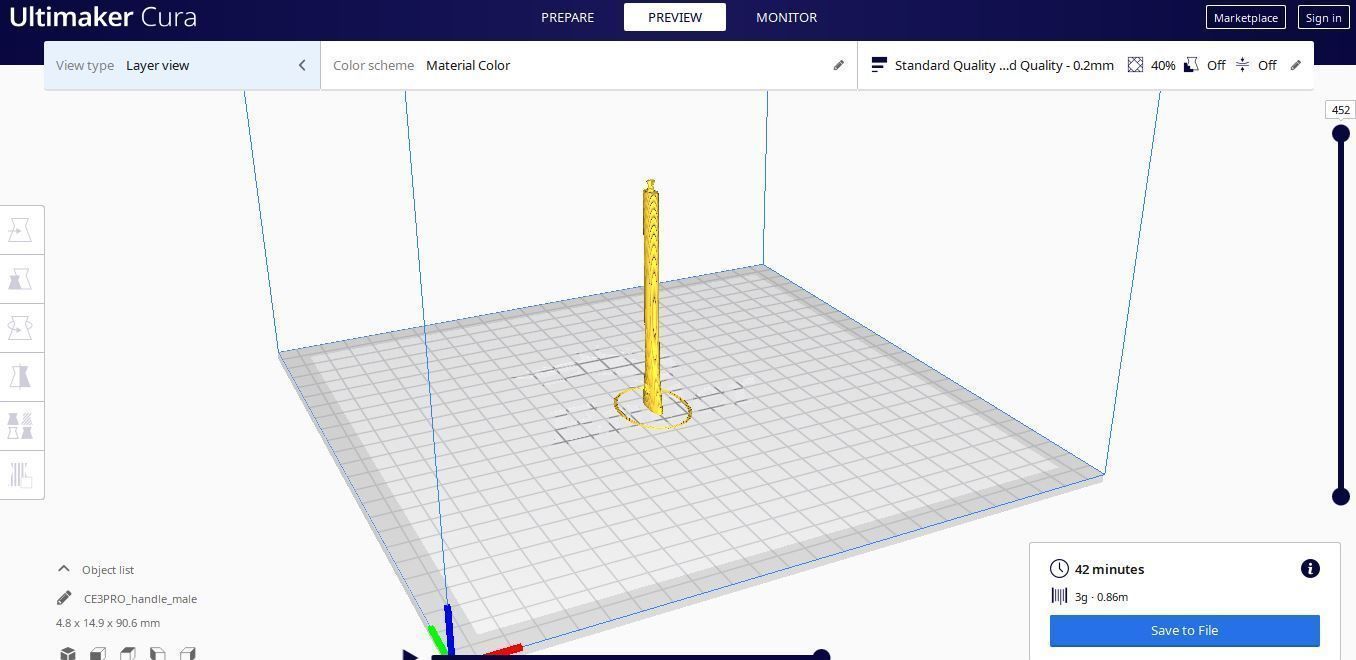Switch to top view cube icon

128,653
